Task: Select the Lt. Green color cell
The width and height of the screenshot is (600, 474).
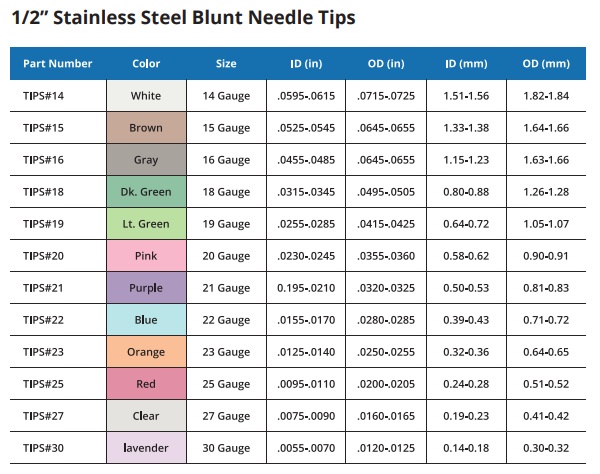Action: click(146, 224)
